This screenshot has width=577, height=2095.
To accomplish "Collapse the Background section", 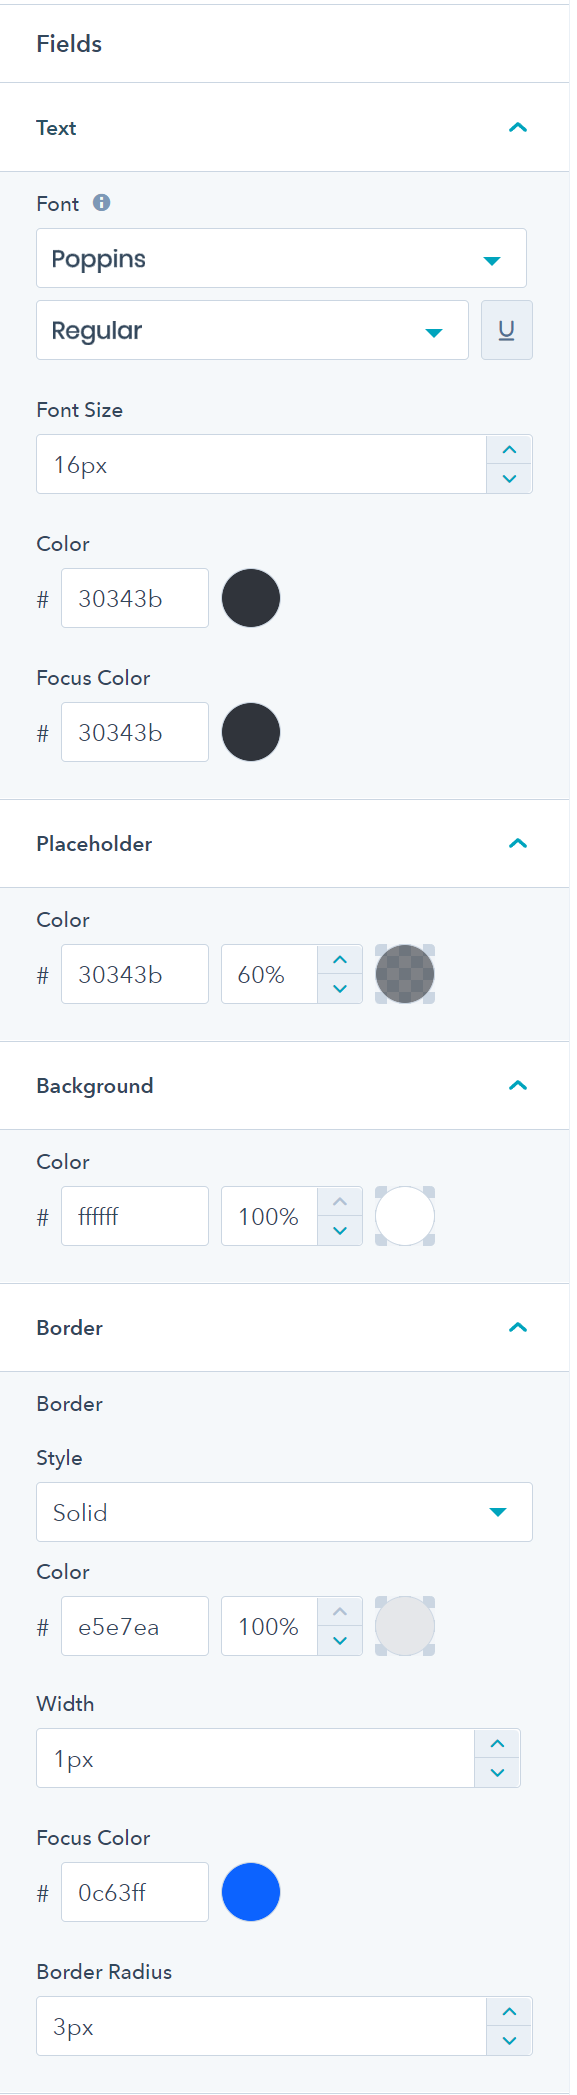I will [x=517, y=1085].
